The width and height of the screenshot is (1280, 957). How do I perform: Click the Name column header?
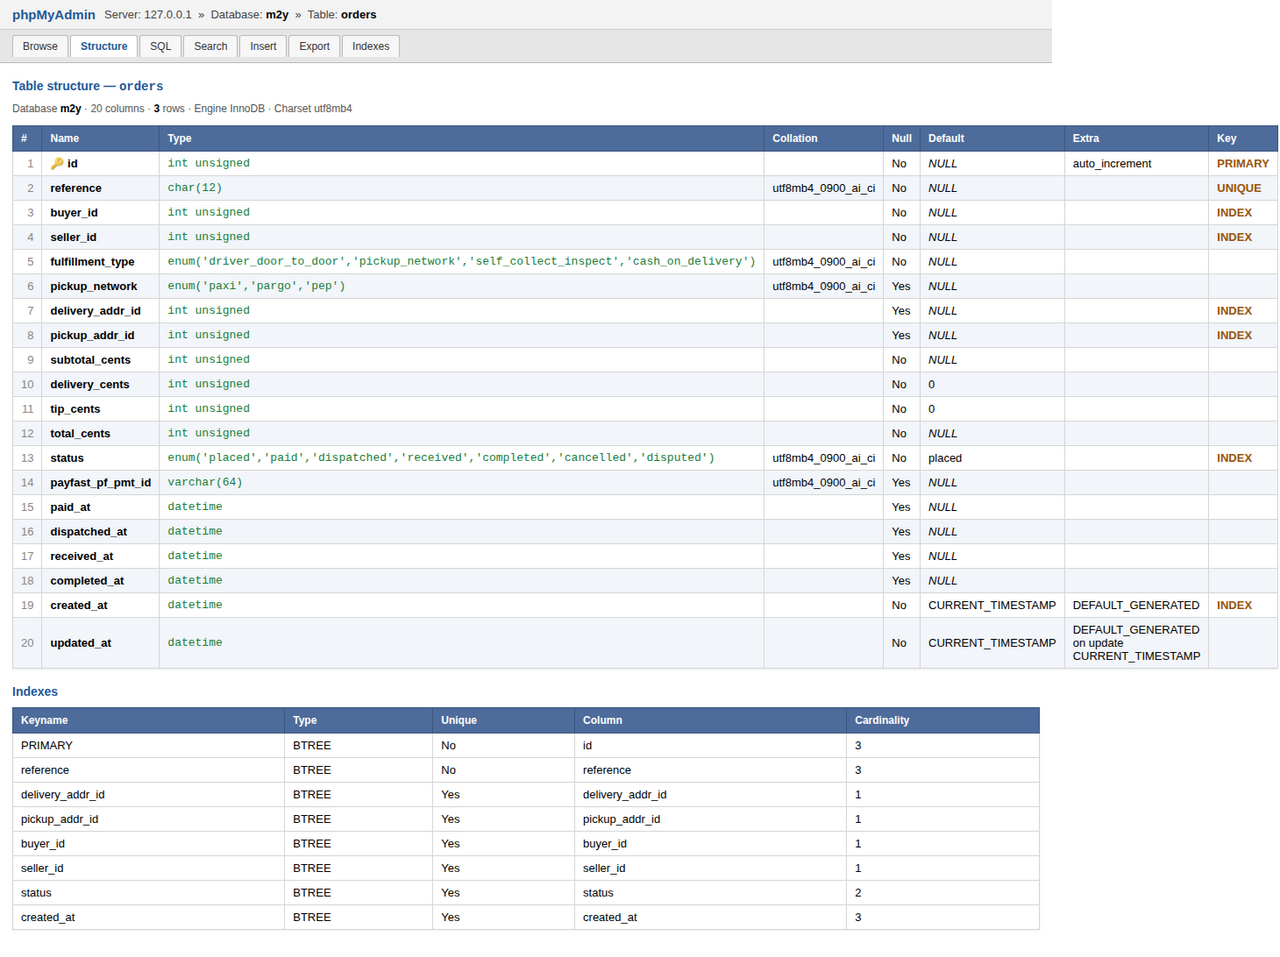pyautogui.click(x=100, y=139)
